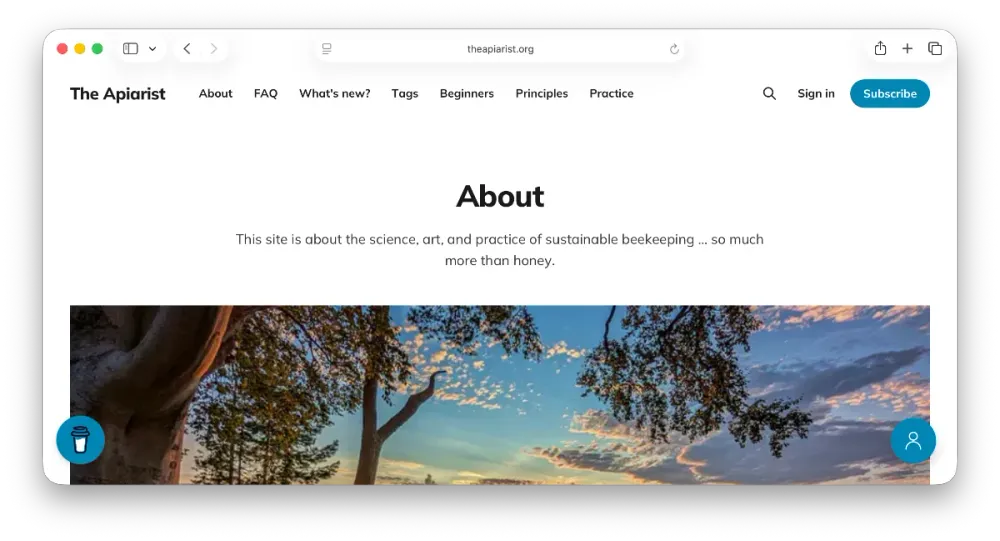Screen dimensions: 1000x541
Task: Select the What's new? nav item
Action: pos(335,93)
